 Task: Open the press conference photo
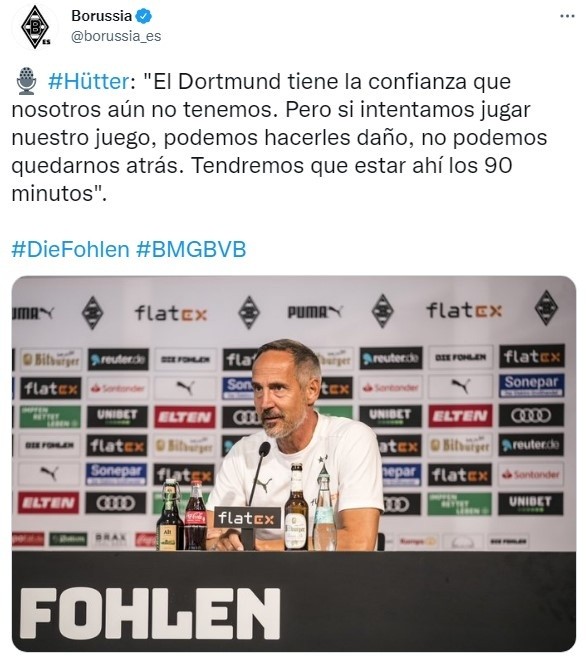click(x=293, y=464)
